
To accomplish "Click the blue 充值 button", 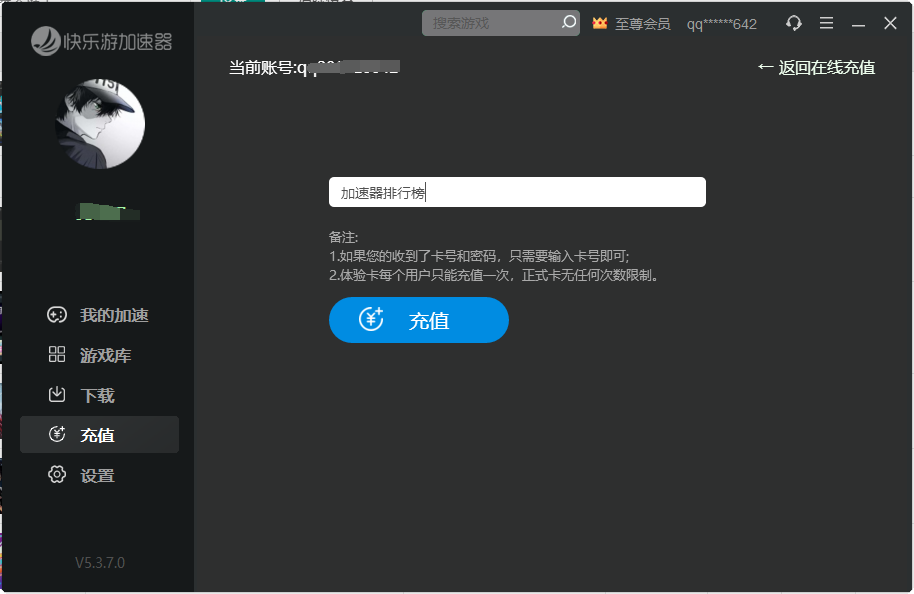I will 419,320.
